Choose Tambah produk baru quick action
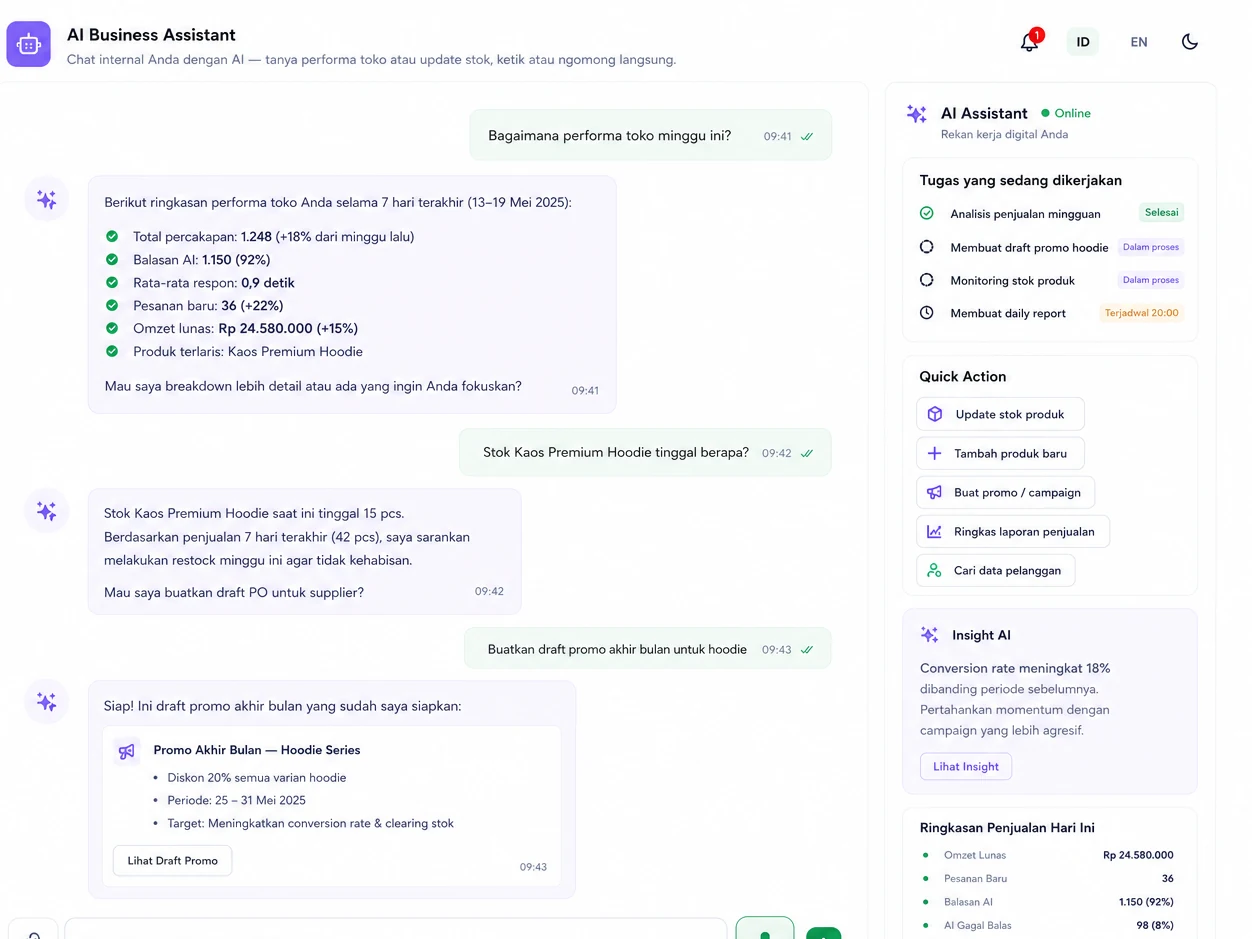Image resolution: width=1252 pixels, height=939 pixels. tap(1000, 453)
